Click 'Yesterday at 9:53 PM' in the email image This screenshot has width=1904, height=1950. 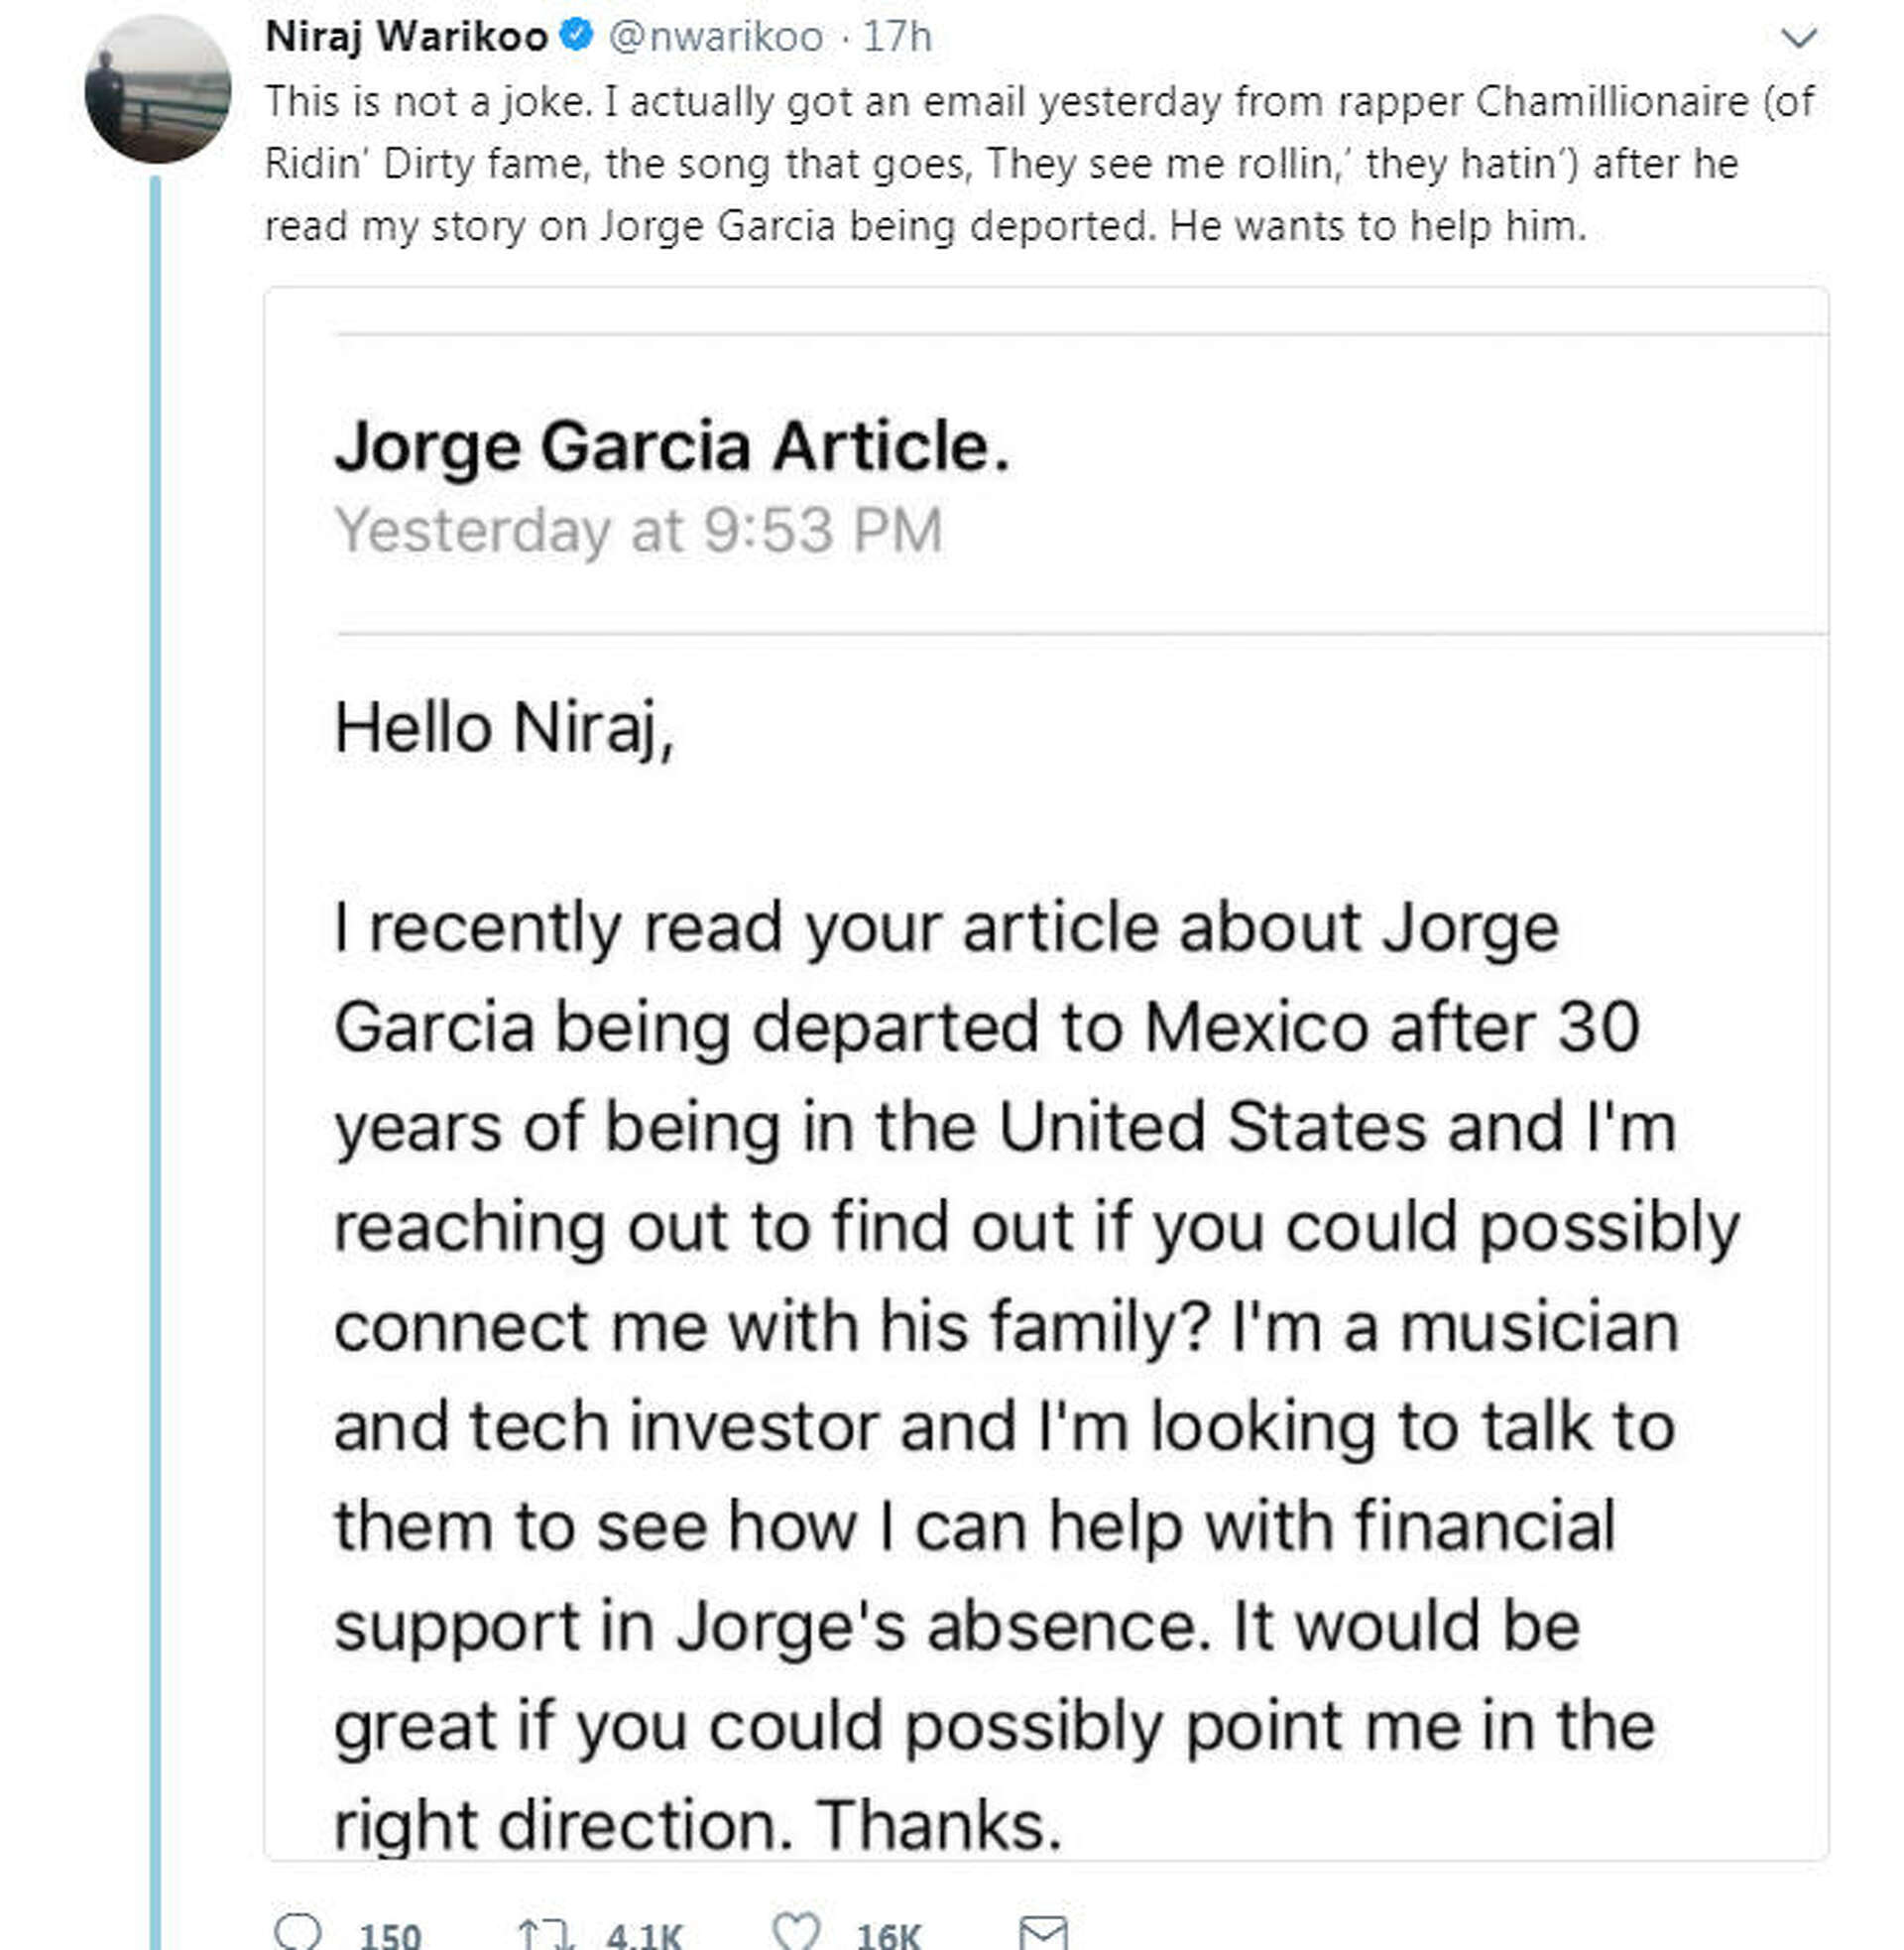638,530
